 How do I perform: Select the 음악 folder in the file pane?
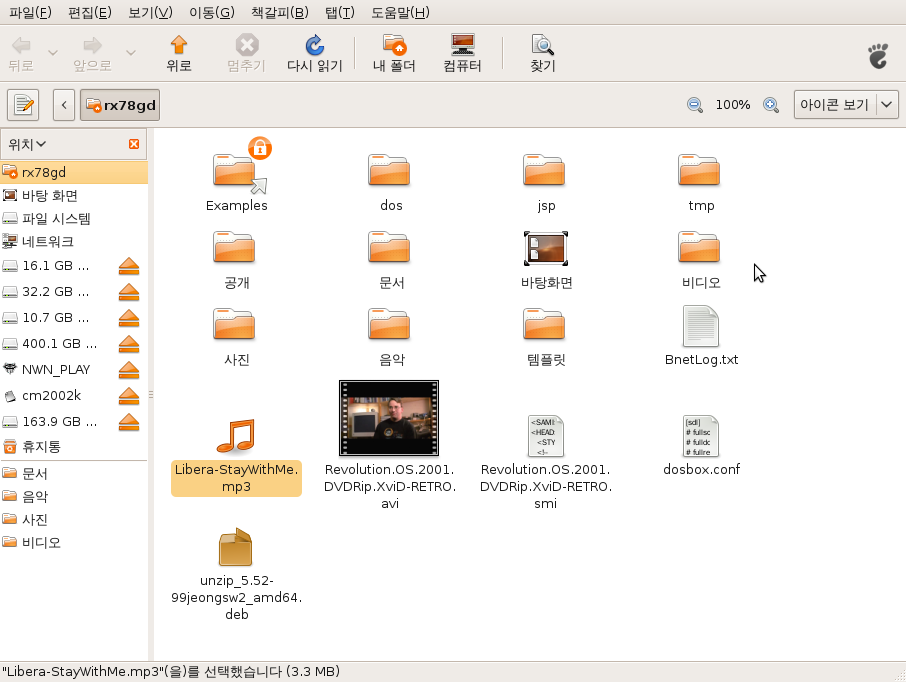[389, 324]
